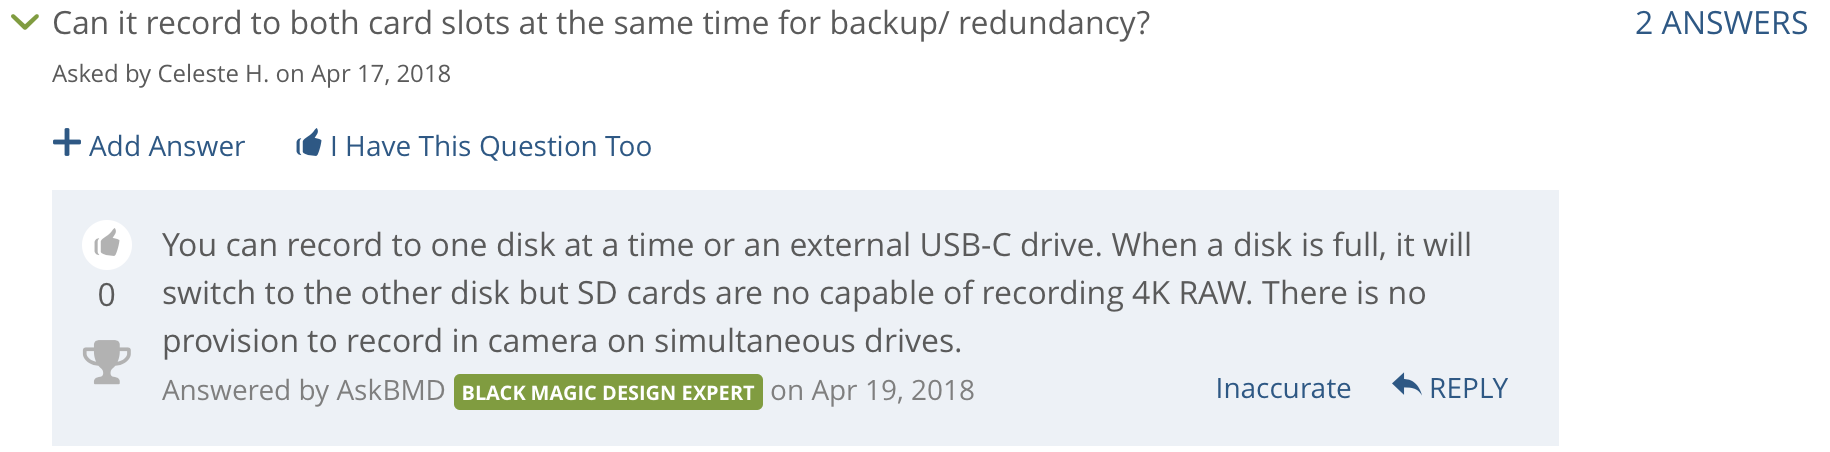Open the 2 ANSWERS link

pyautogui.click(x=1721, y=23)
